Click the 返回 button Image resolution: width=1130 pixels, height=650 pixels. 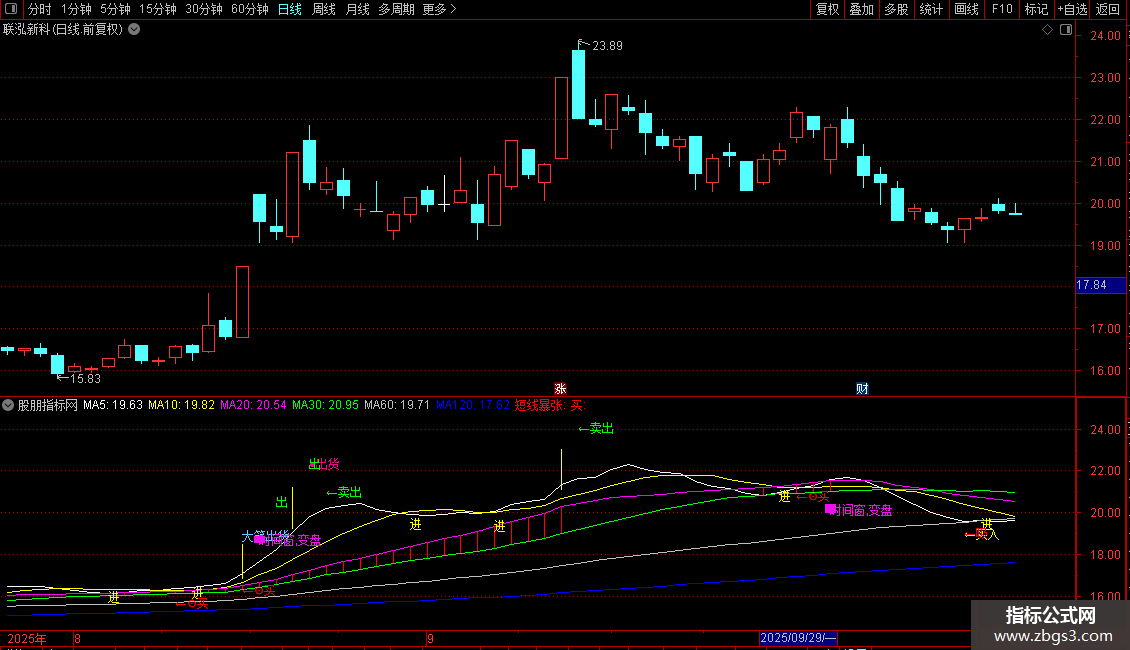1108,9
